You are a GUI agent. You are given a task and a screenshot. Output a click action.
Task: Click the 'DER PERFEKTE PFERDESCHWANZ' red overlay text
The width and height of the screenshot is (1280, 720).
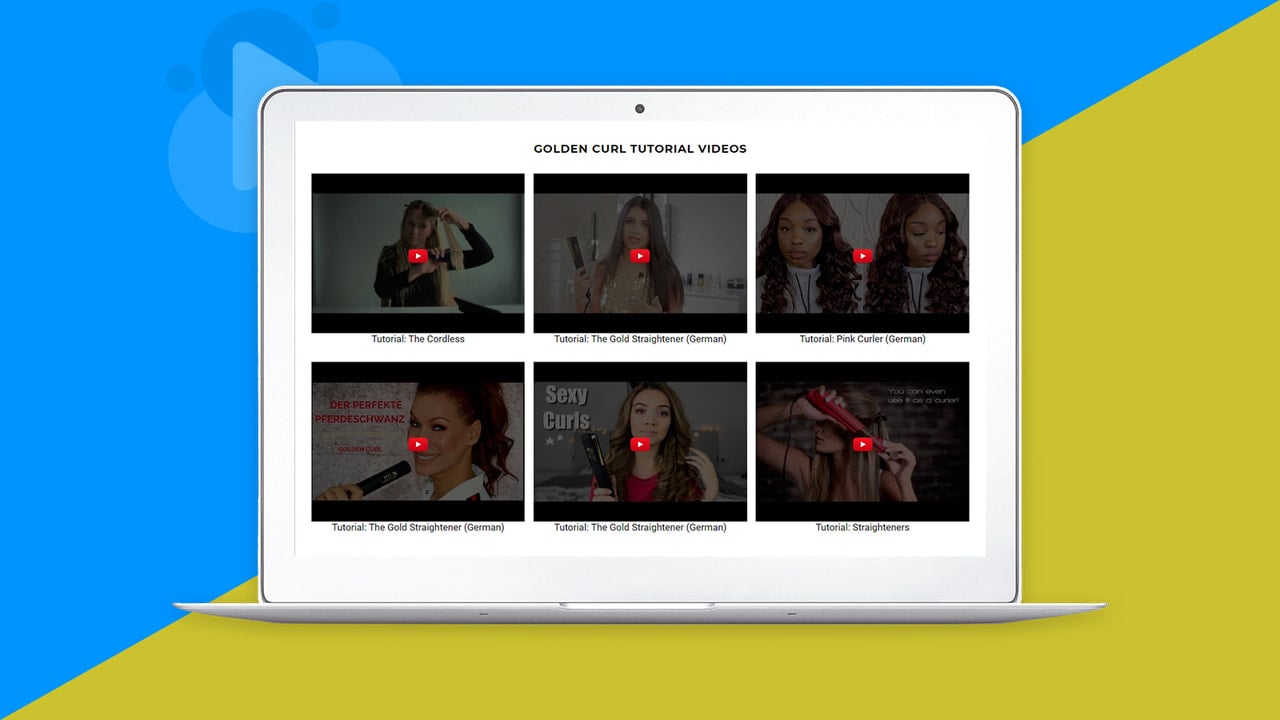pos(360,412)
